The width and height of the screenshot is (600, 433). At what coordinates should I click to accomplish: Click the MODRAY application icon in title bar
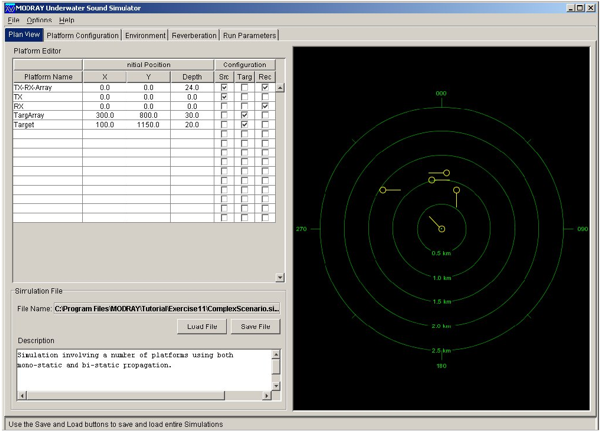pyautogui.click(x=10, y=8)
